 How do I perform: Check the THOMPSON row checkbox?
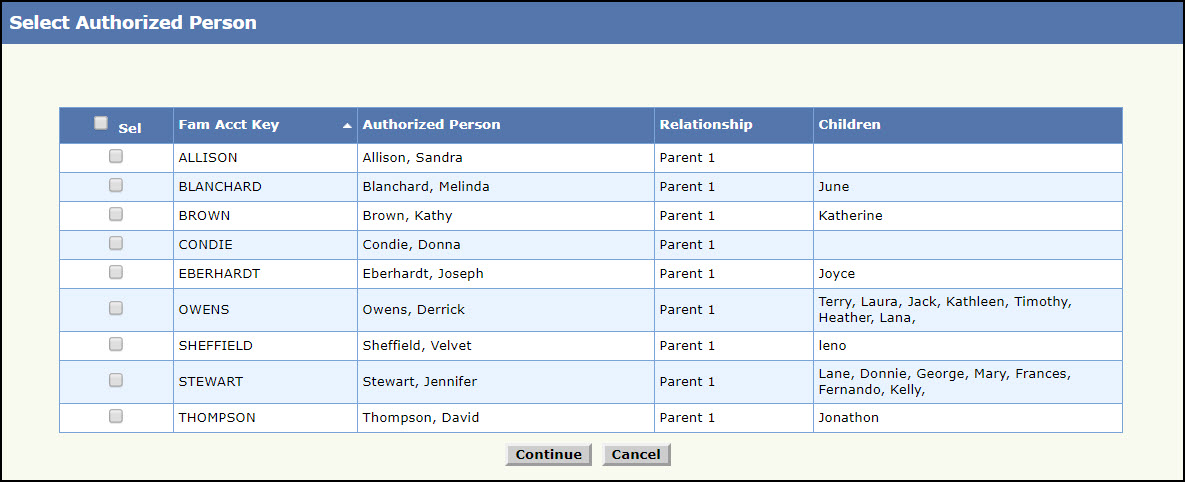pos(116,416)
